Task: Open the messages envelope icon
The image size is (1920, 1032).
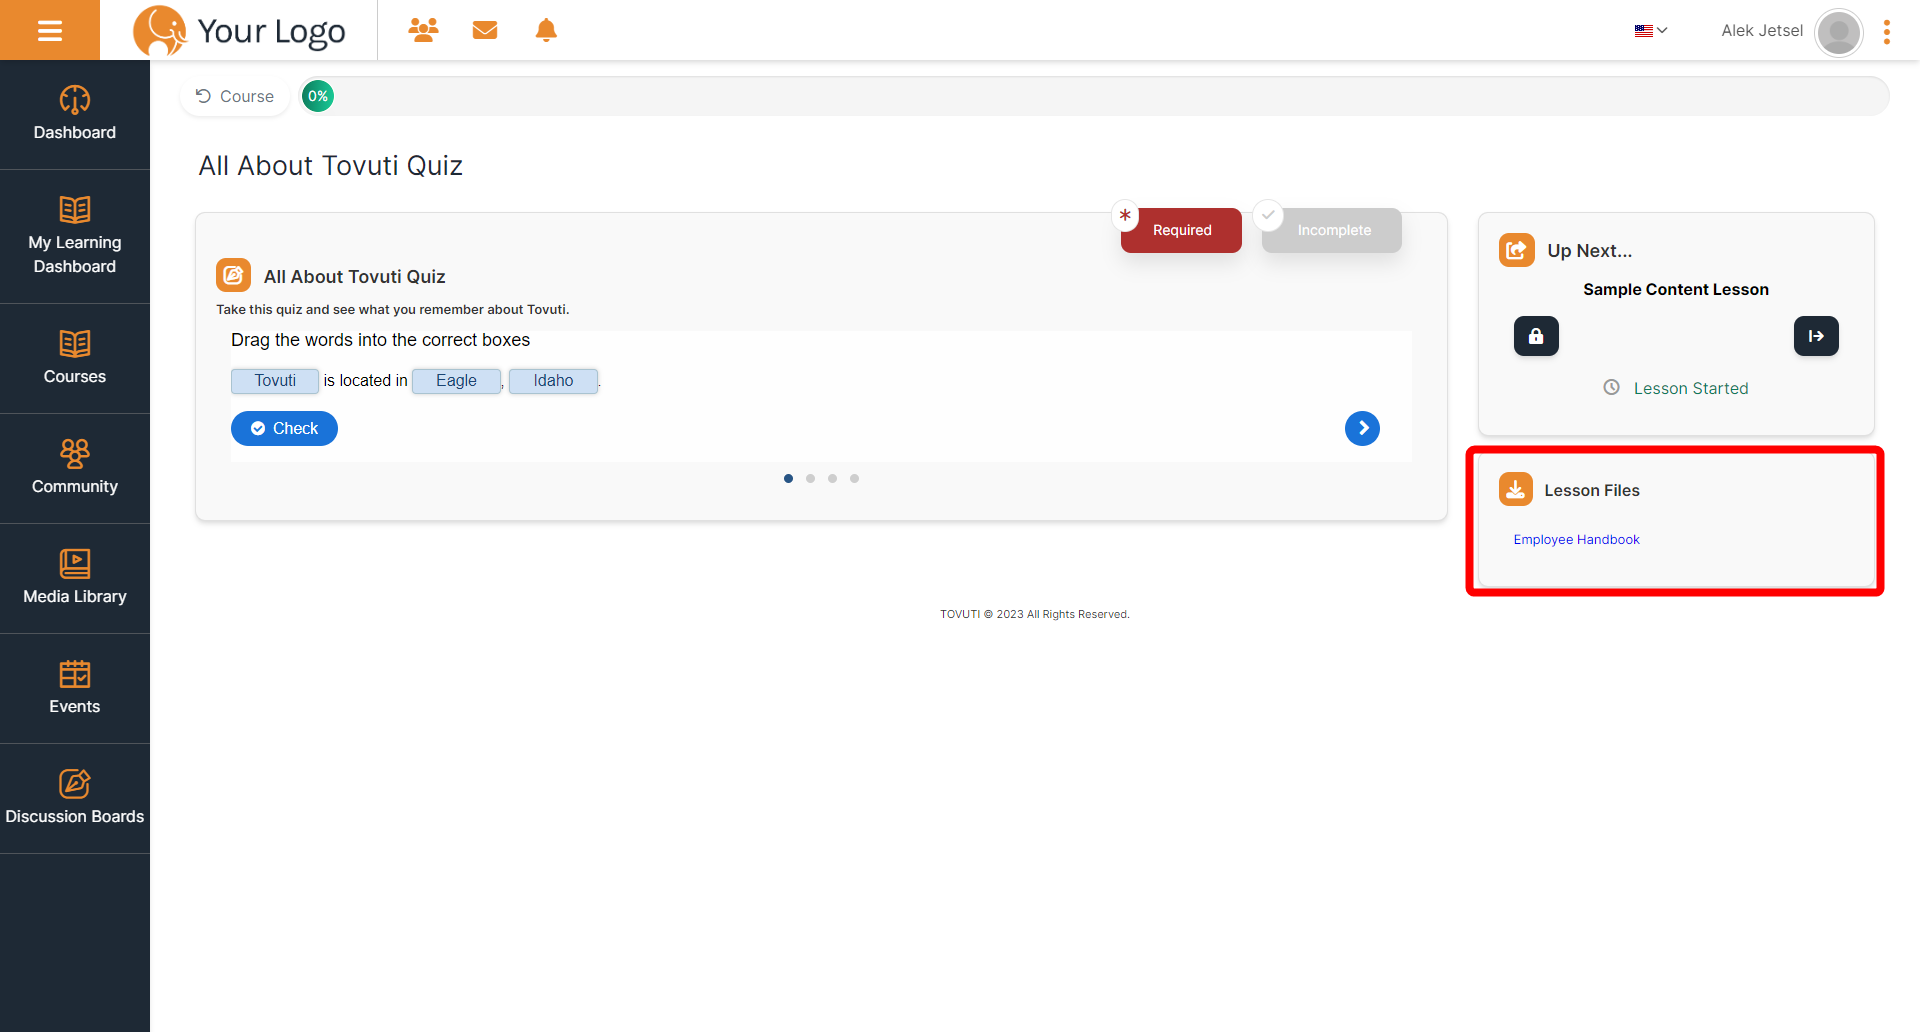Action: point(485,30)
